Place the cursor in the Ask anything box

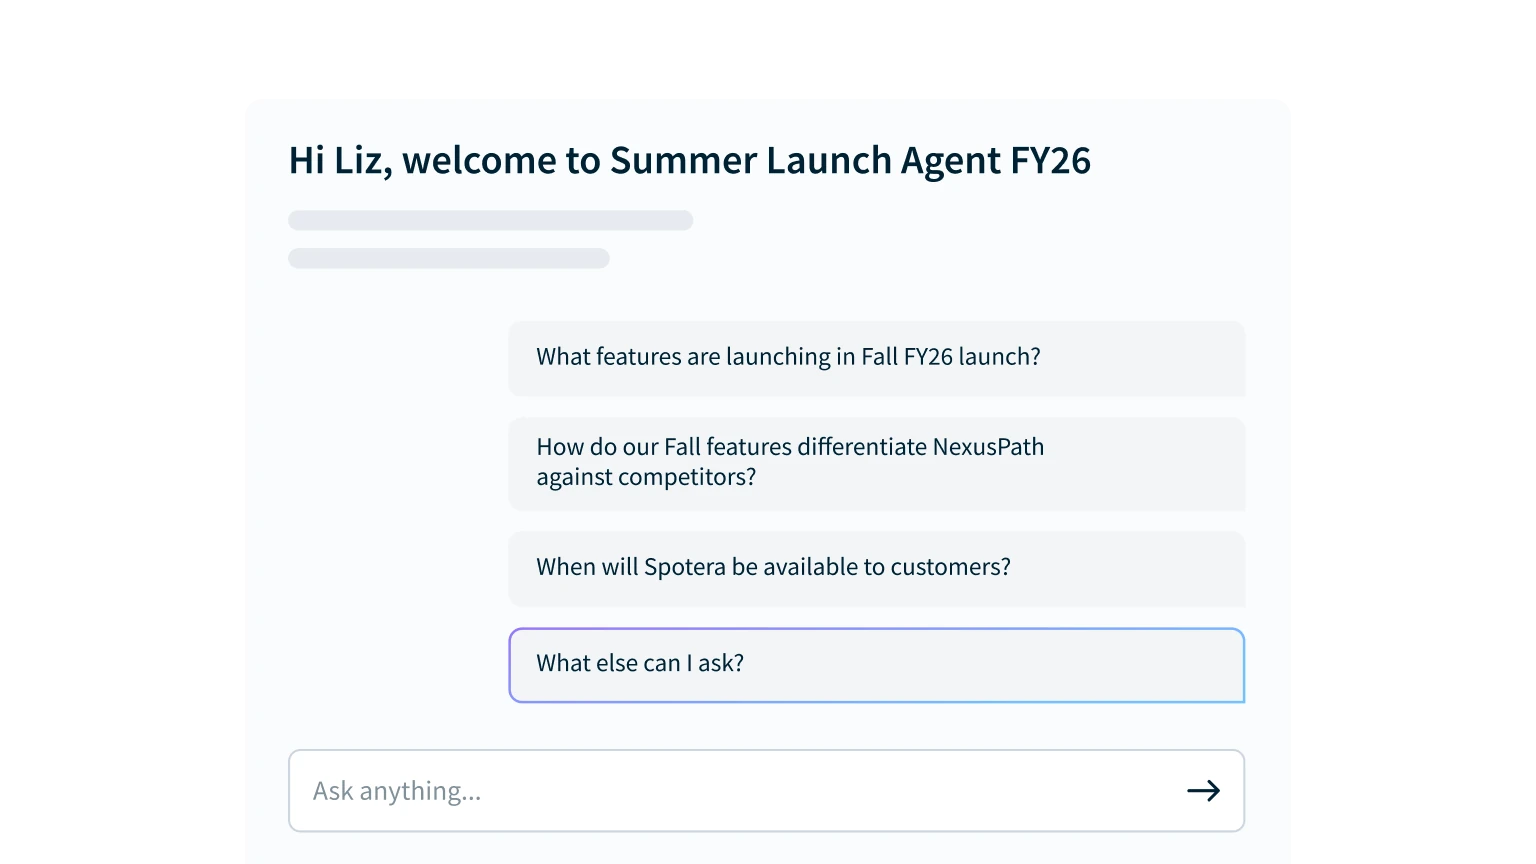pyautogui.click(x=730, y=791)
